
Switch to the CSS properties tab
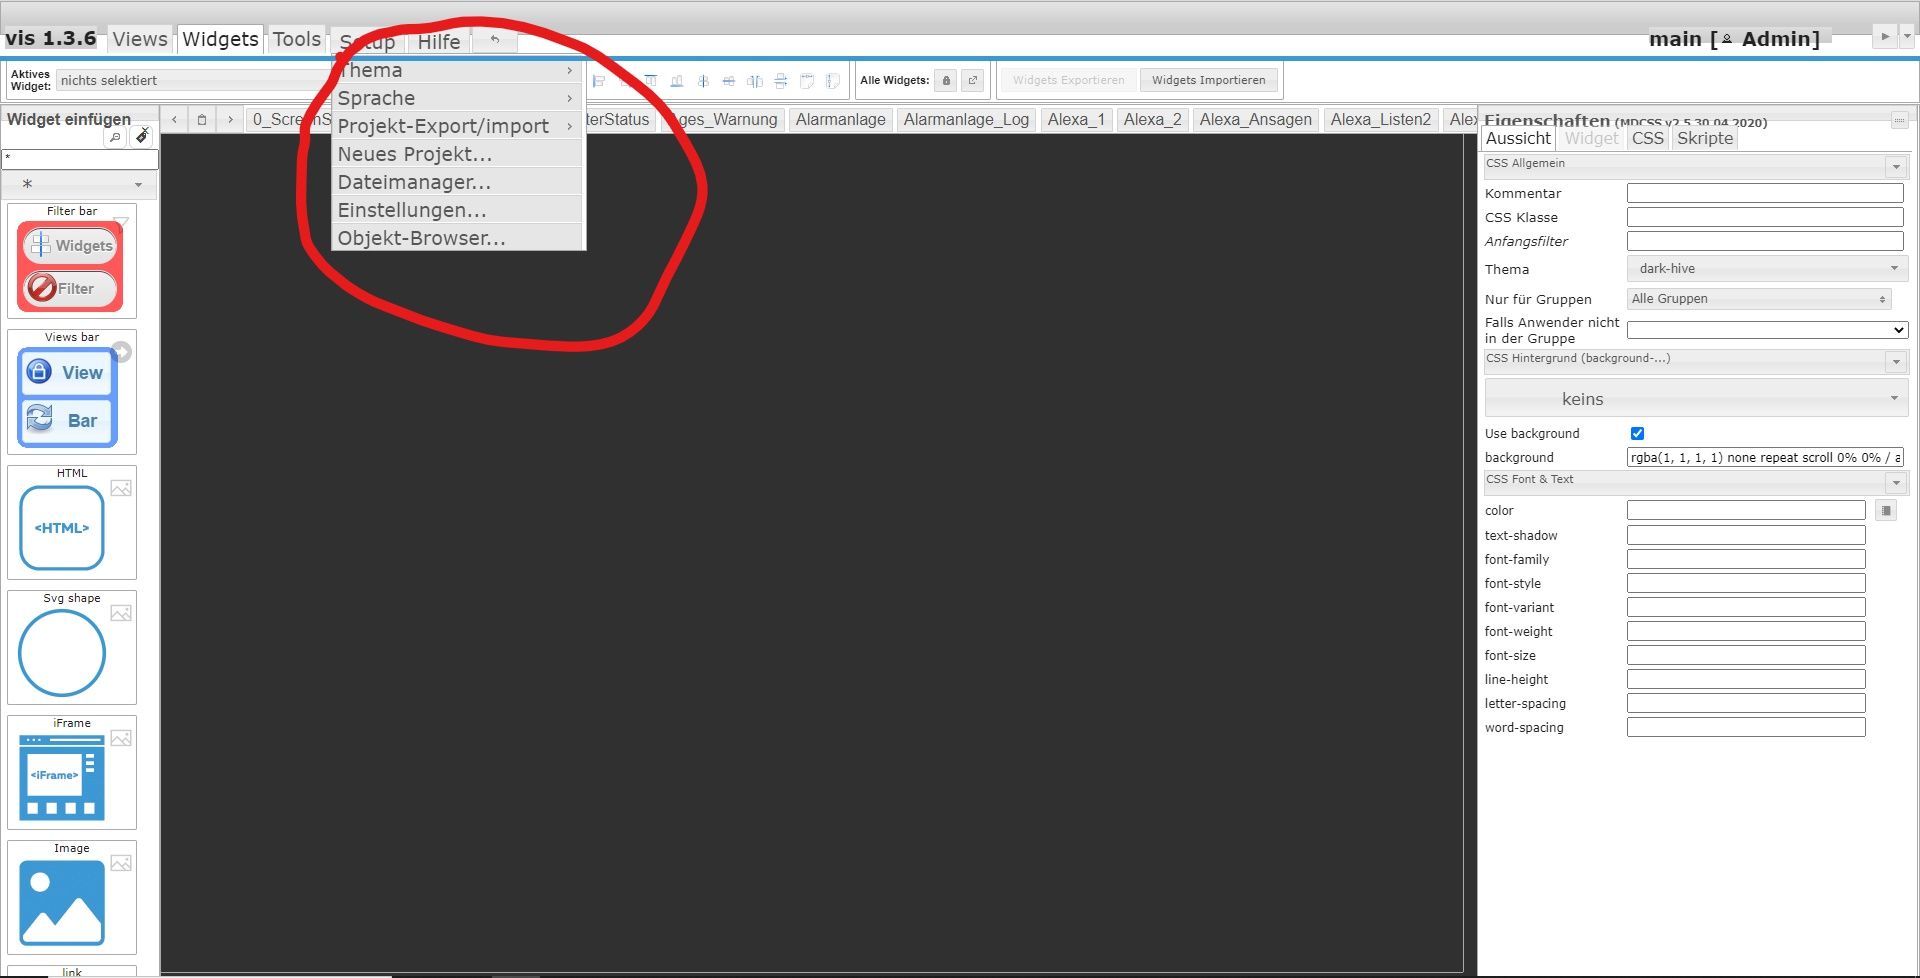tap(1647, 139)
